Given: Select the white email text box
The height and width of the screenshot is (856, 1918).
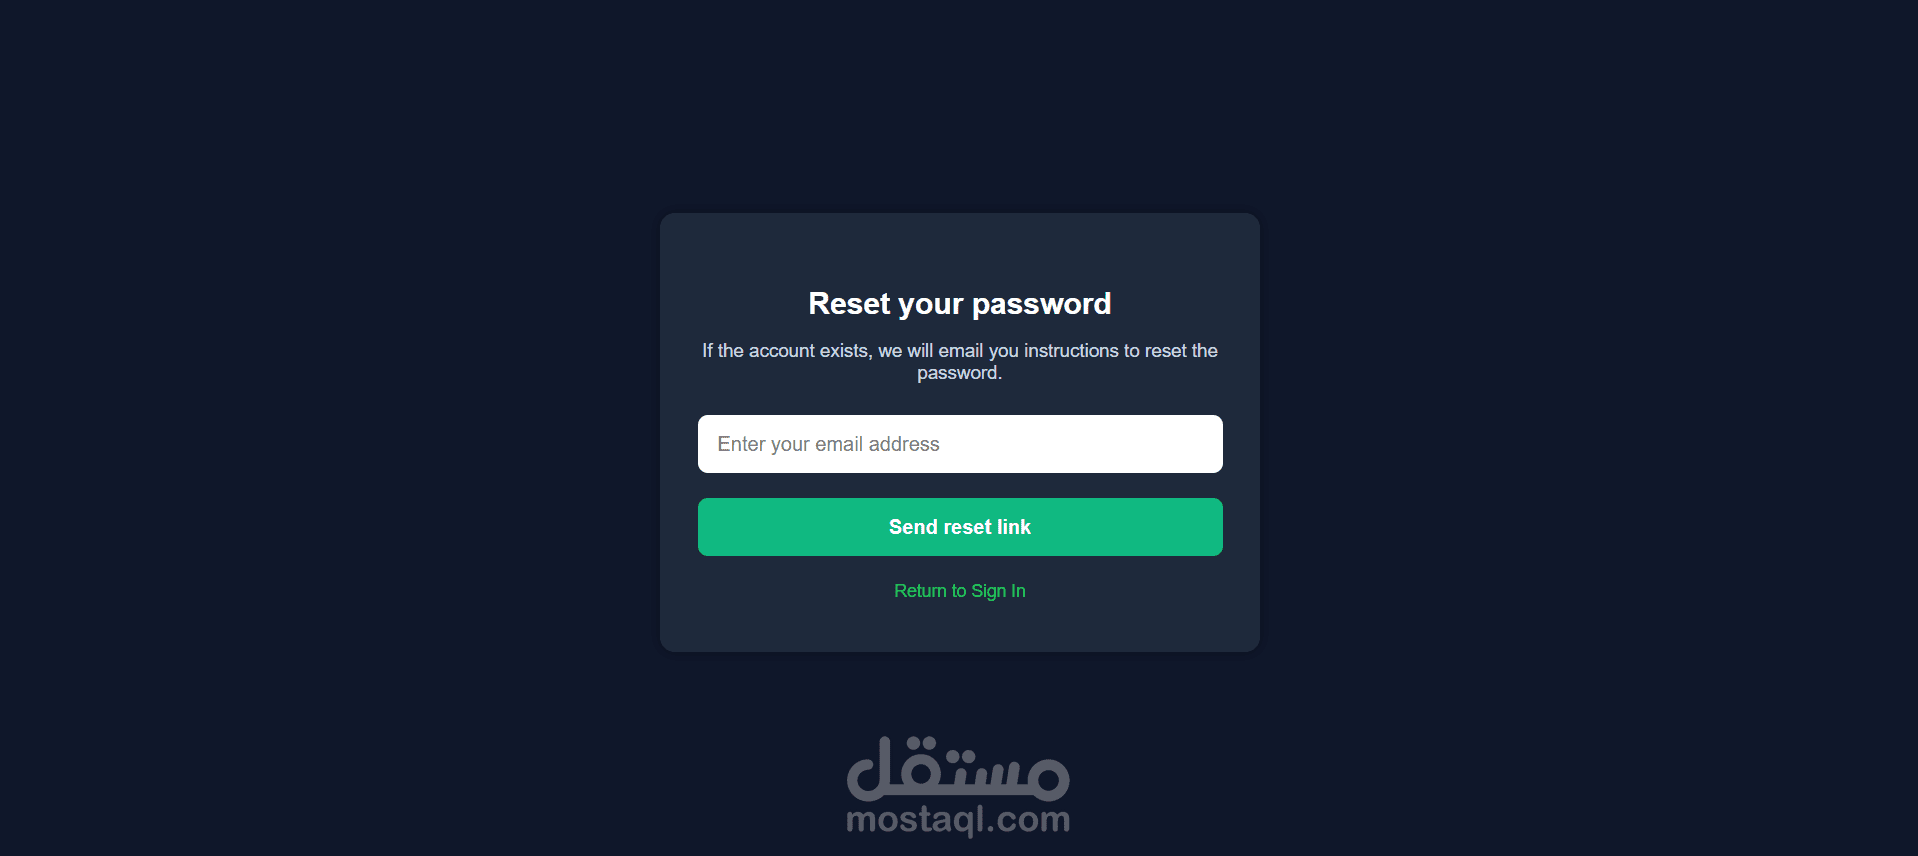Looking at the screenshot, I should click(x=960, y=444).
